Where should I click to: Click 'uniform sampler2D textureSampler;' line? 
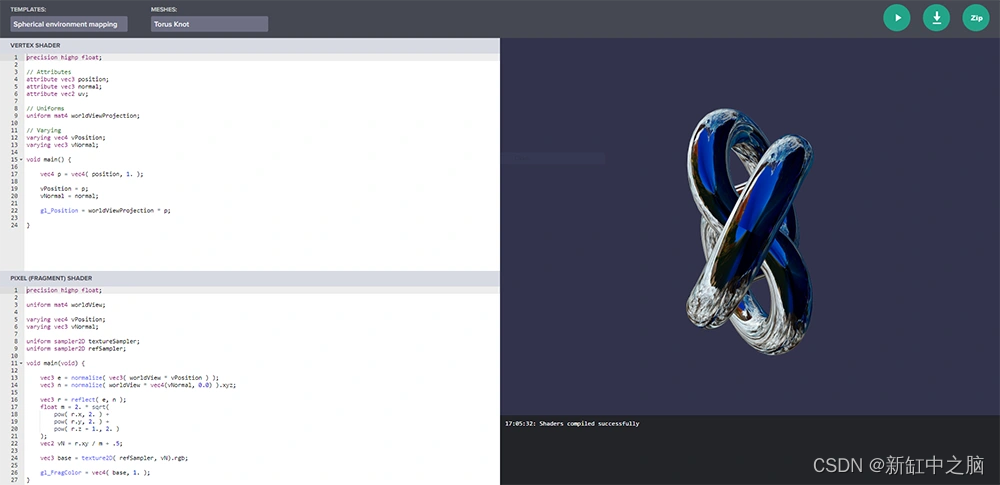coord(83,341)
